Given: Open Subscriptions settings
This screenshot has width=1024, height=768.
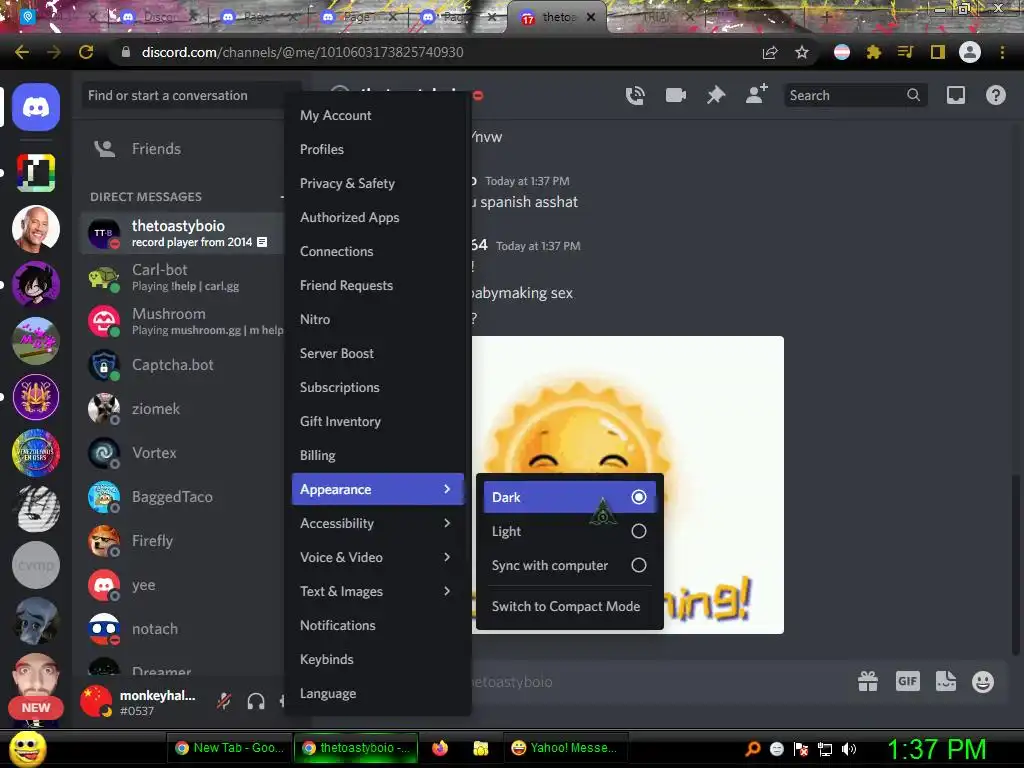Looking at the screenshot, I should coord(377,387).
